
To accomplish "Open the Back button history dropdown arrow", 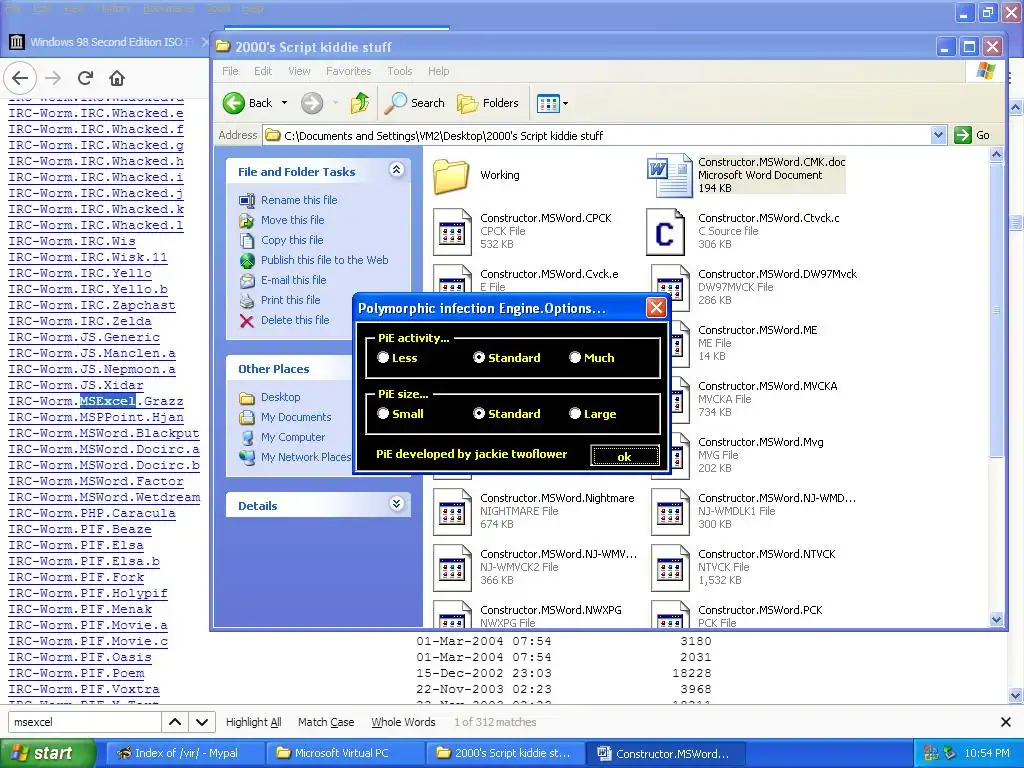I will 284,103.
